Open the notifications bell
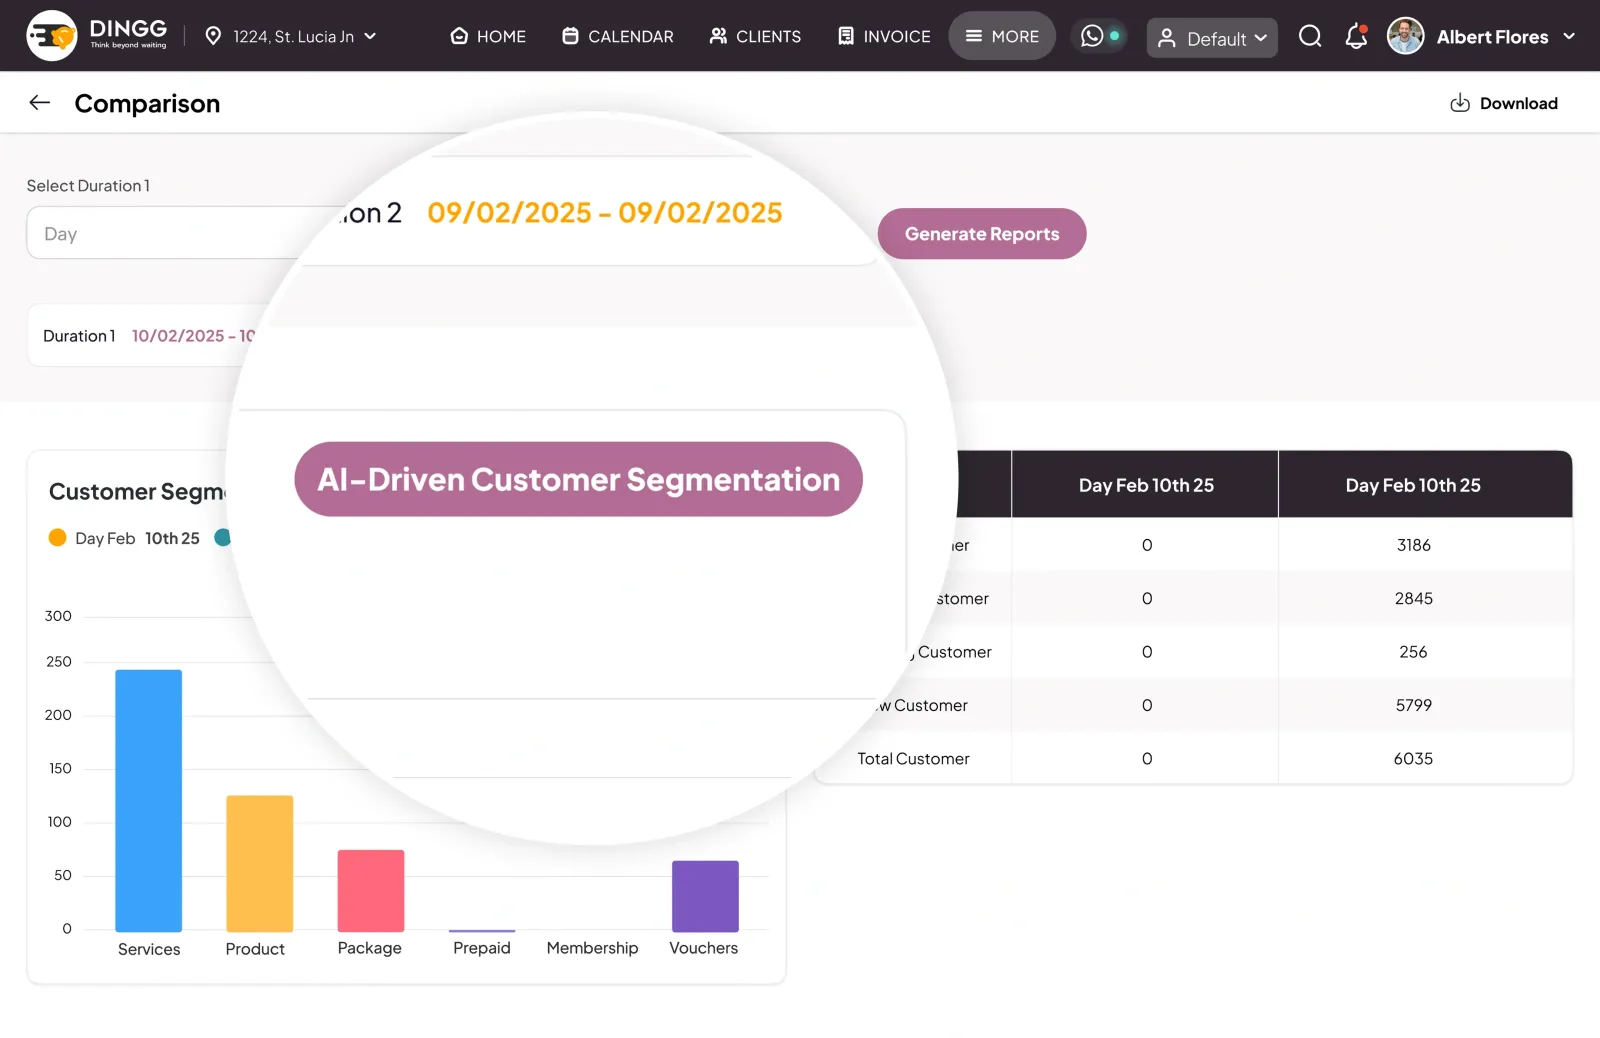The width and height of the screenshot is (1600, 1038). [1356, 37]
